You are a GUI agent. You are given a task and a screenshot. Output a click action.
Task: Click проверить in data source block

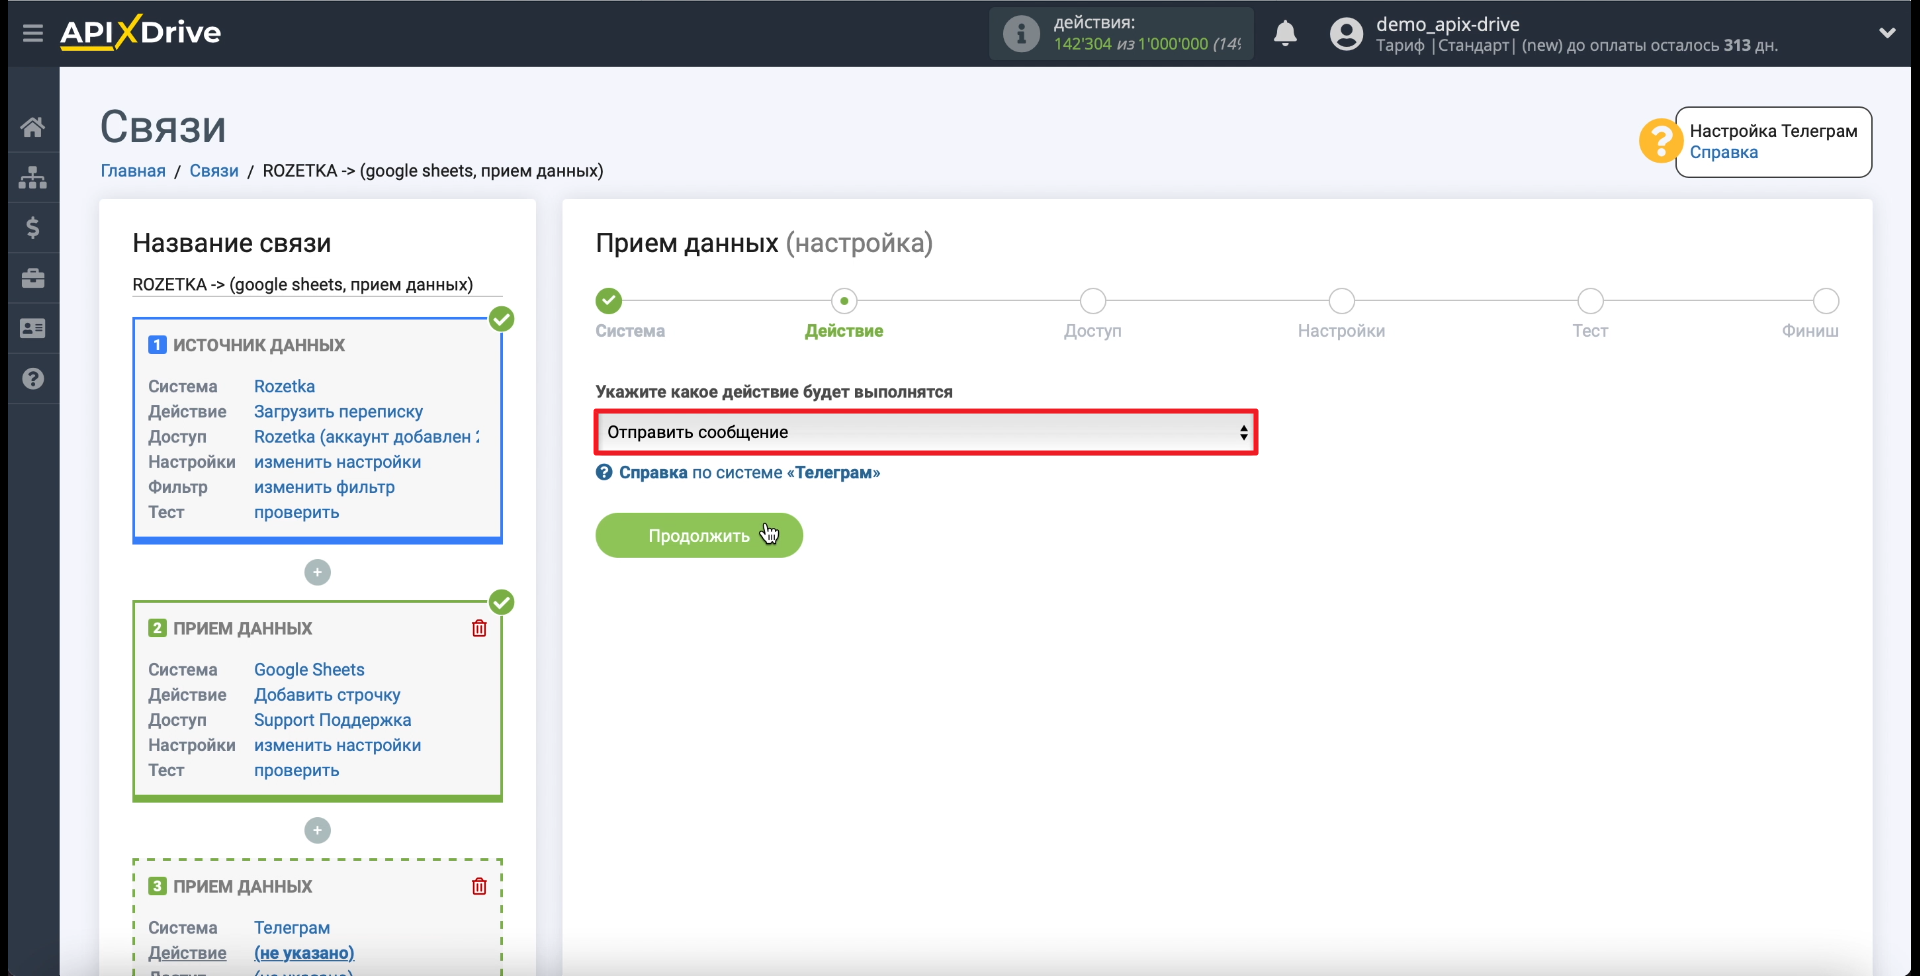(296, 512)
